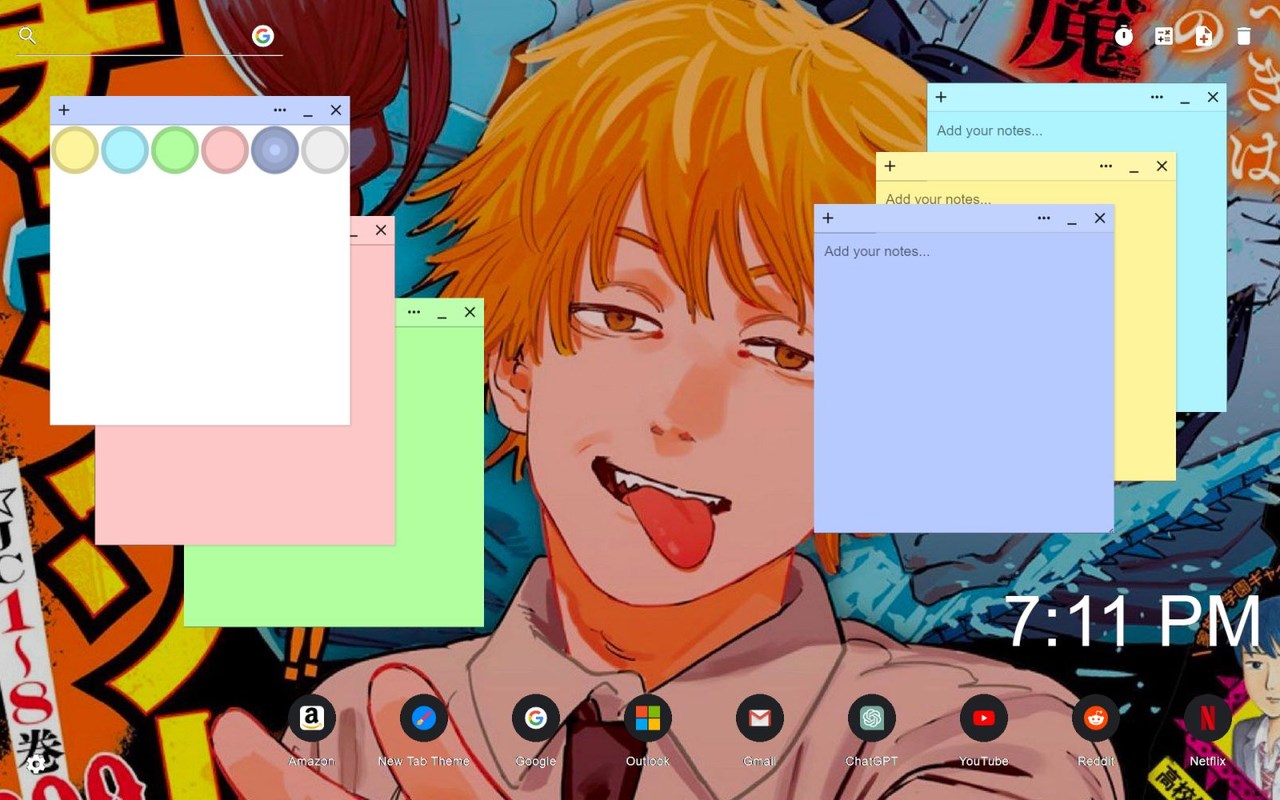Viewport: 1280px width, 800px height.
Task: Click the trash can icon
Action: click(1244, 36)
